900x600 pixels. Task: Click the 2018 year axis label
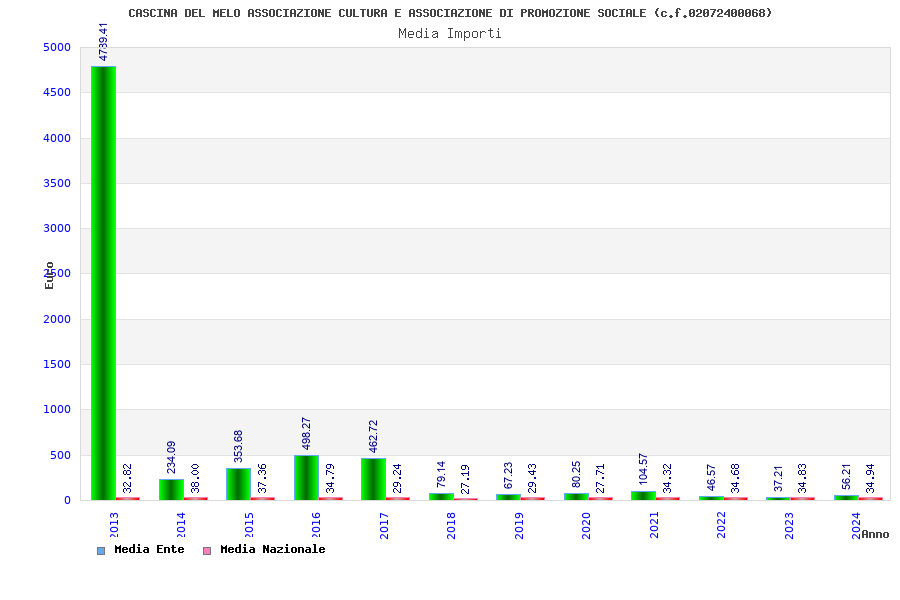(x=451, y=525)
